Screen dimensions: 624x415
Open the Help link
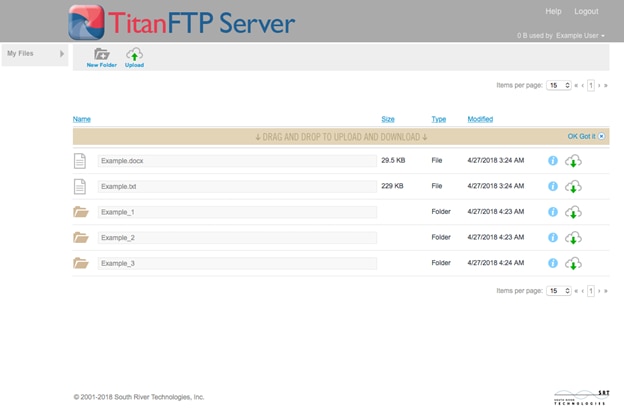click(x=553, y=12)
